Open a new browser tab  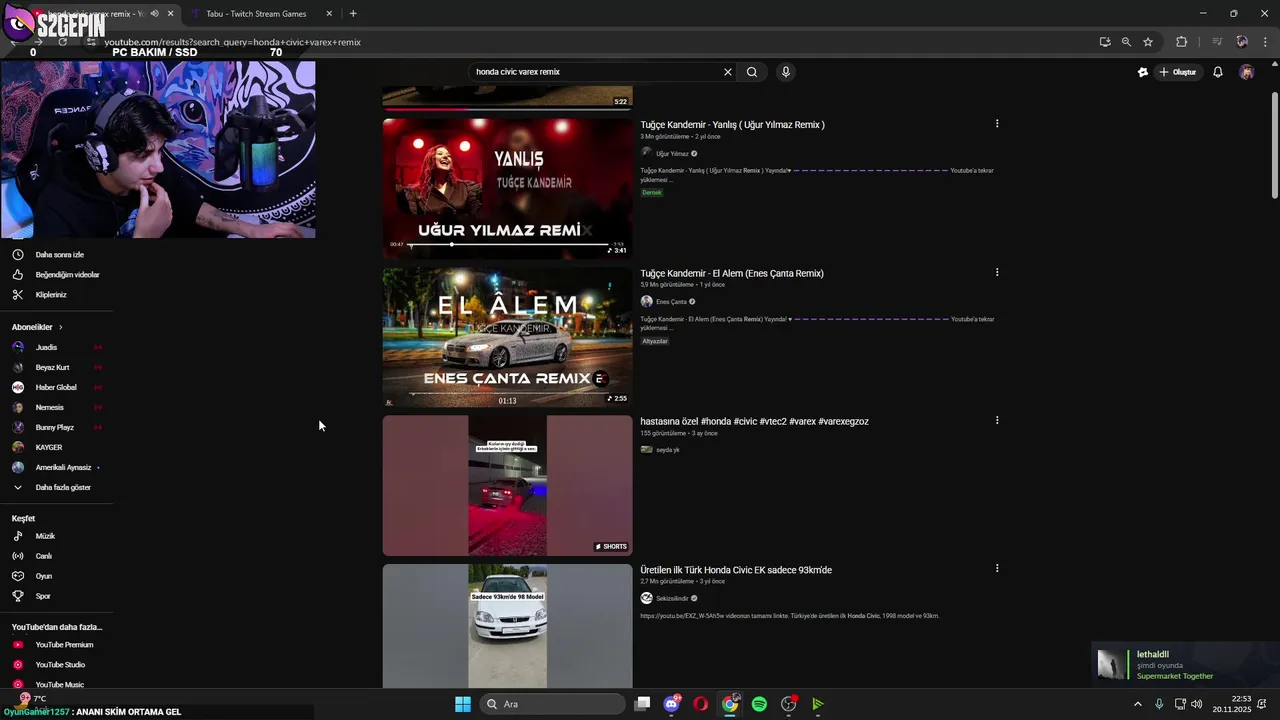(x=353, y=14)
